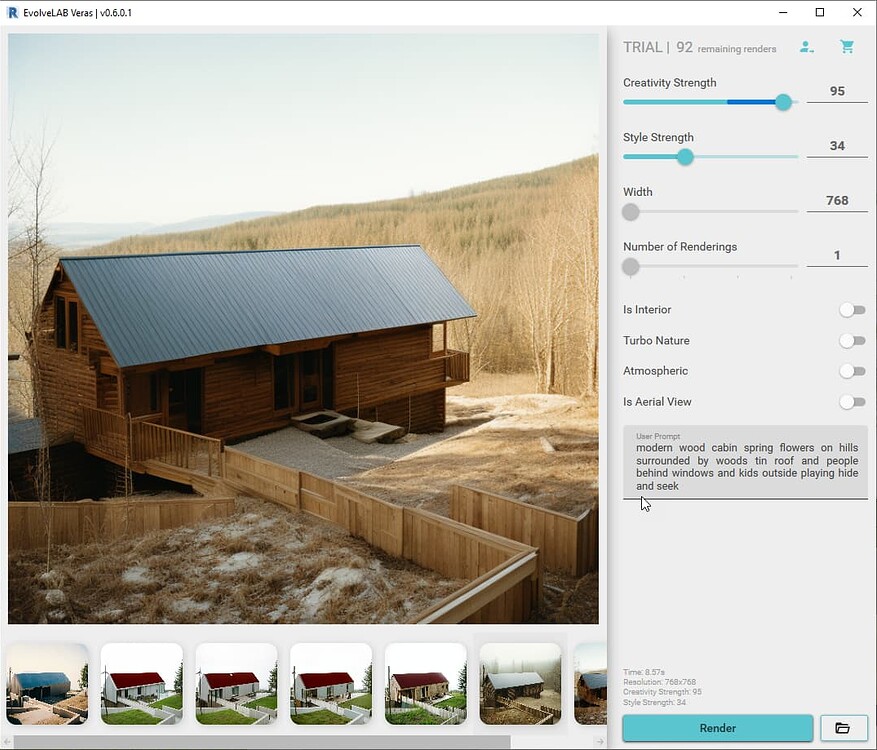Enable the Is Interior toggle

852,310
